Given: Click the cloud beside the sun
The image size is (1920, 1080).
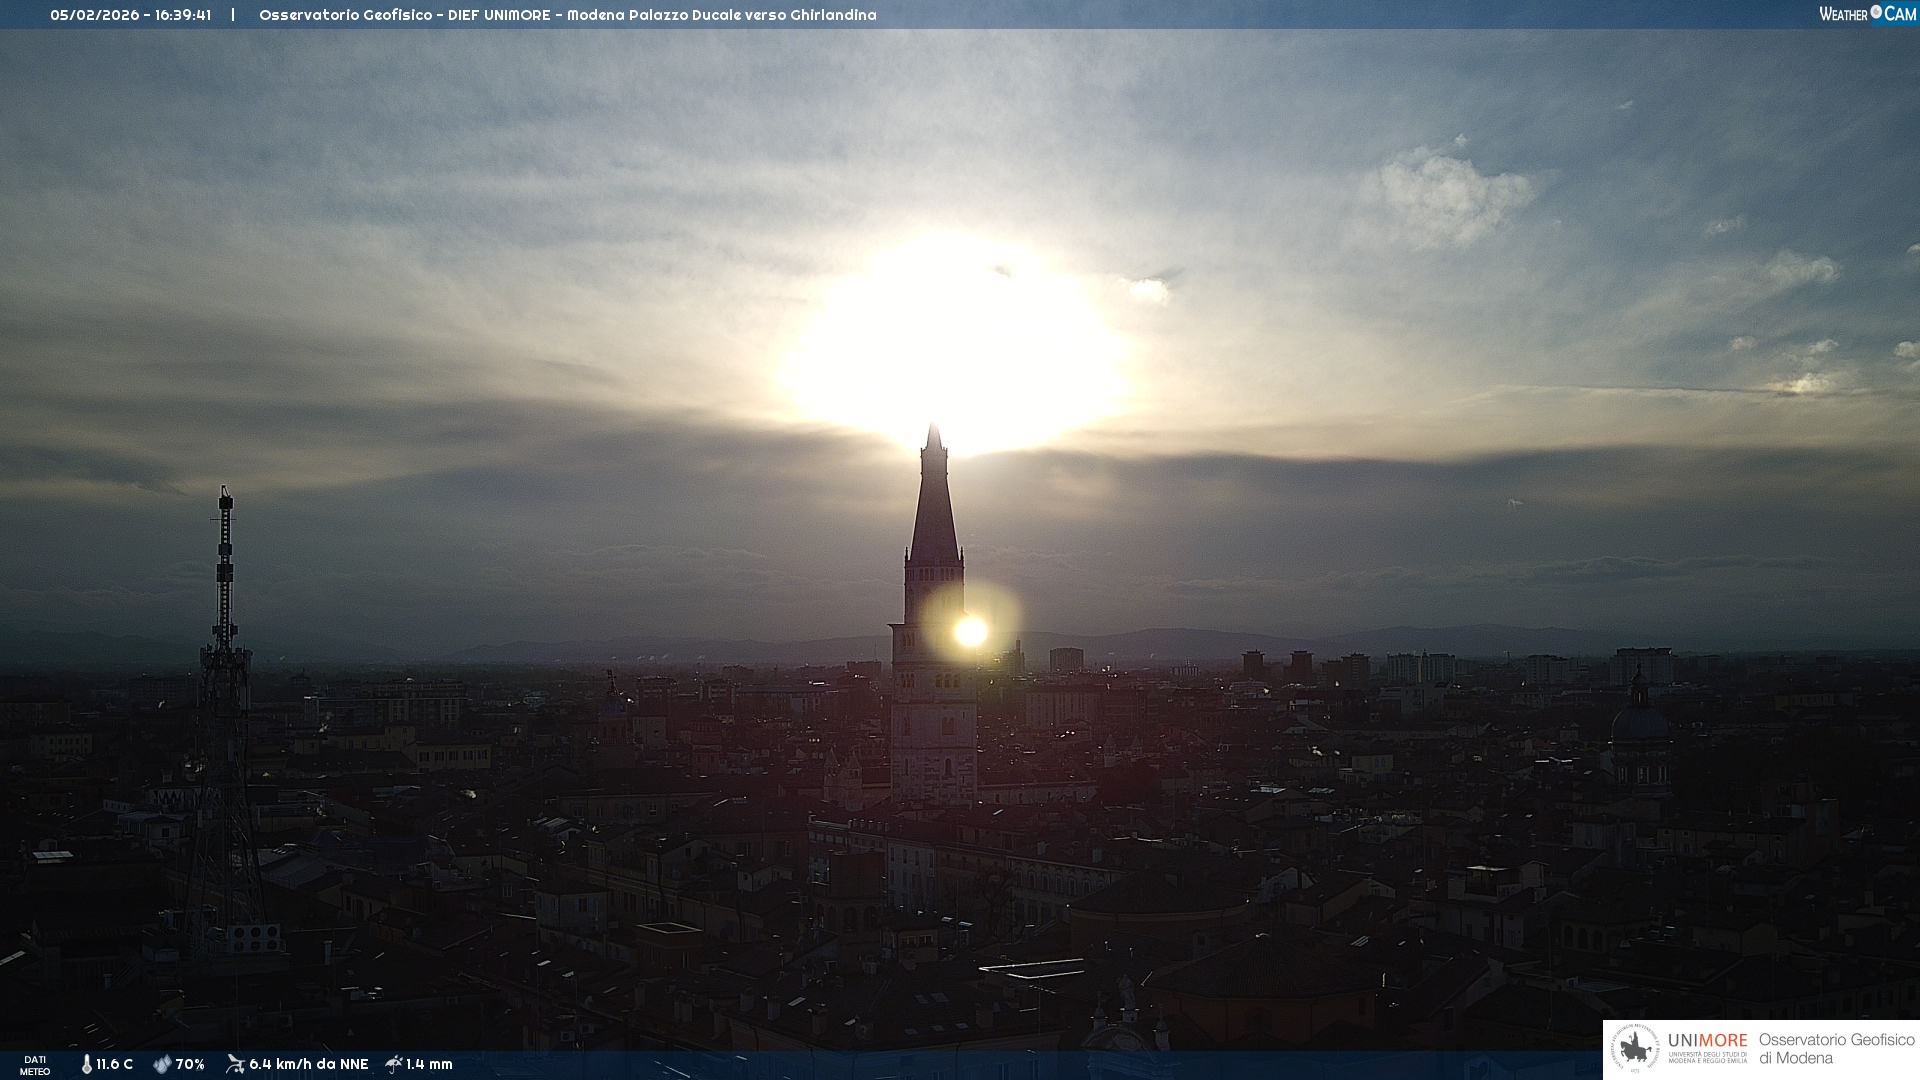Looking at the screenshot, I should (1148, 290).
